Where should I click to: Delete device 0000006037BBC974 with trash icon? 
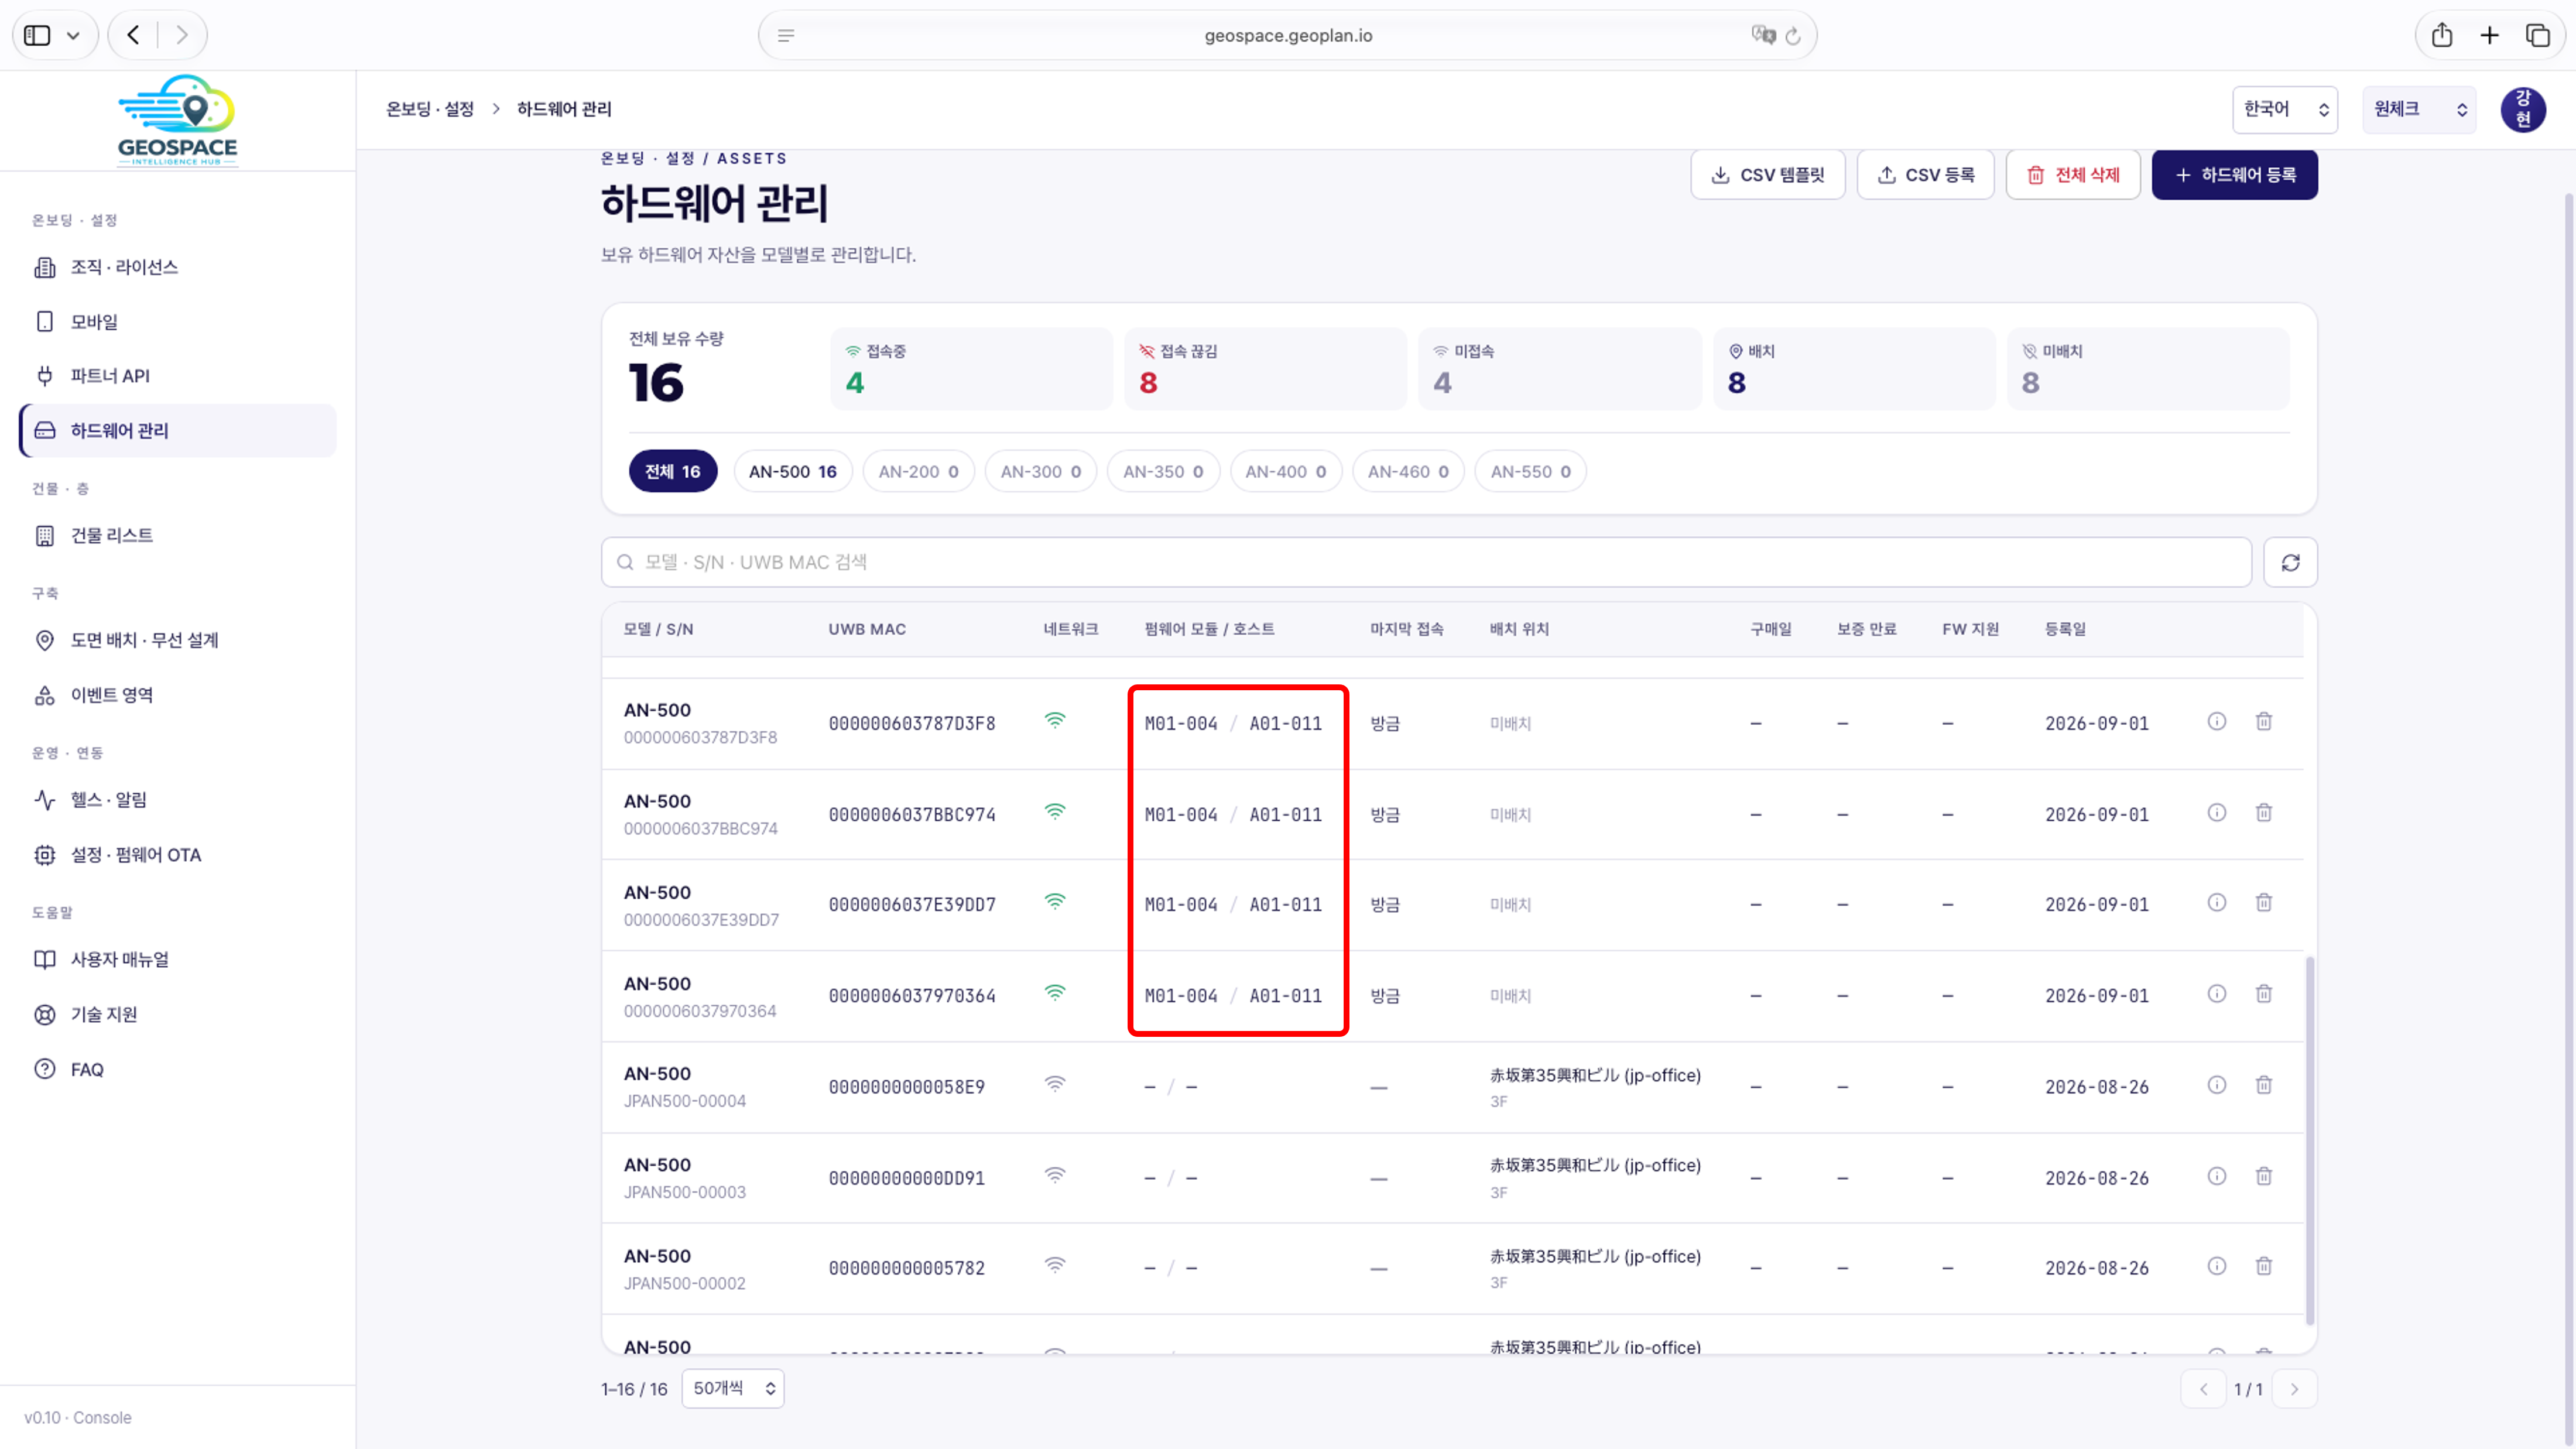2264,813
